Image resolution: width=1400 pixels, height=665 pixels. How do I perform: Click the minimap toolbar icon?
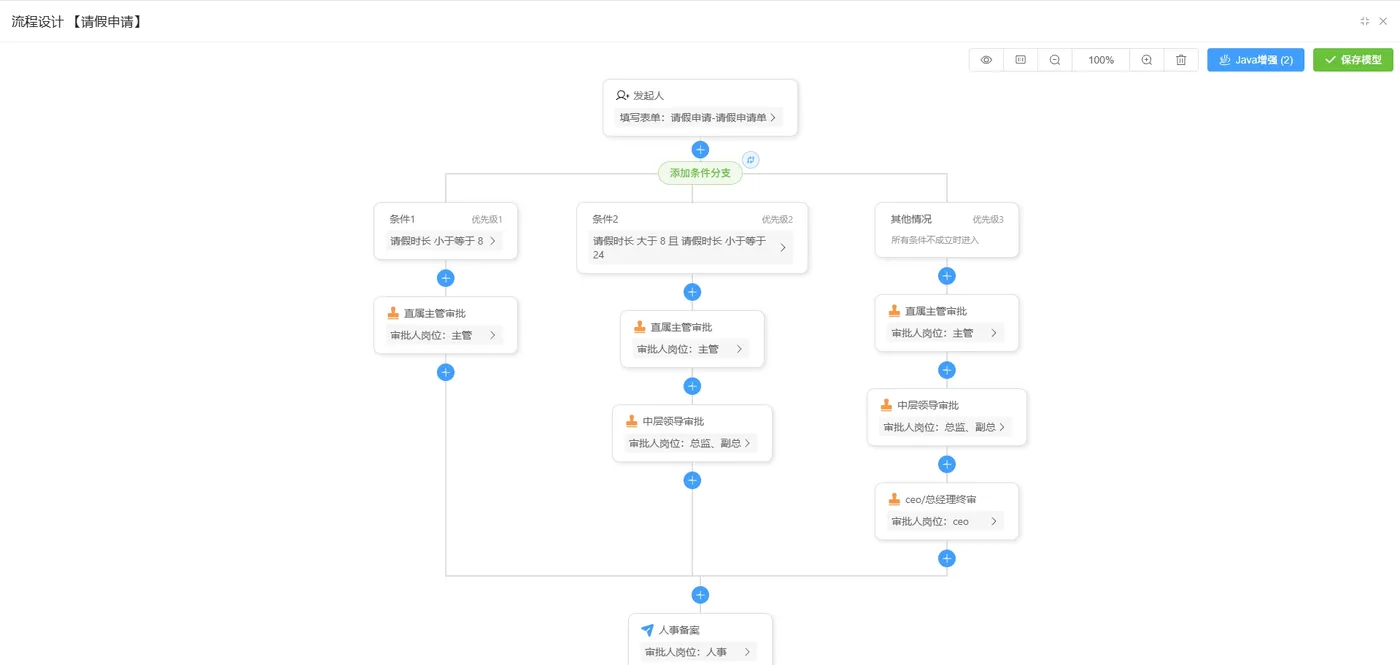[1020, 60]
